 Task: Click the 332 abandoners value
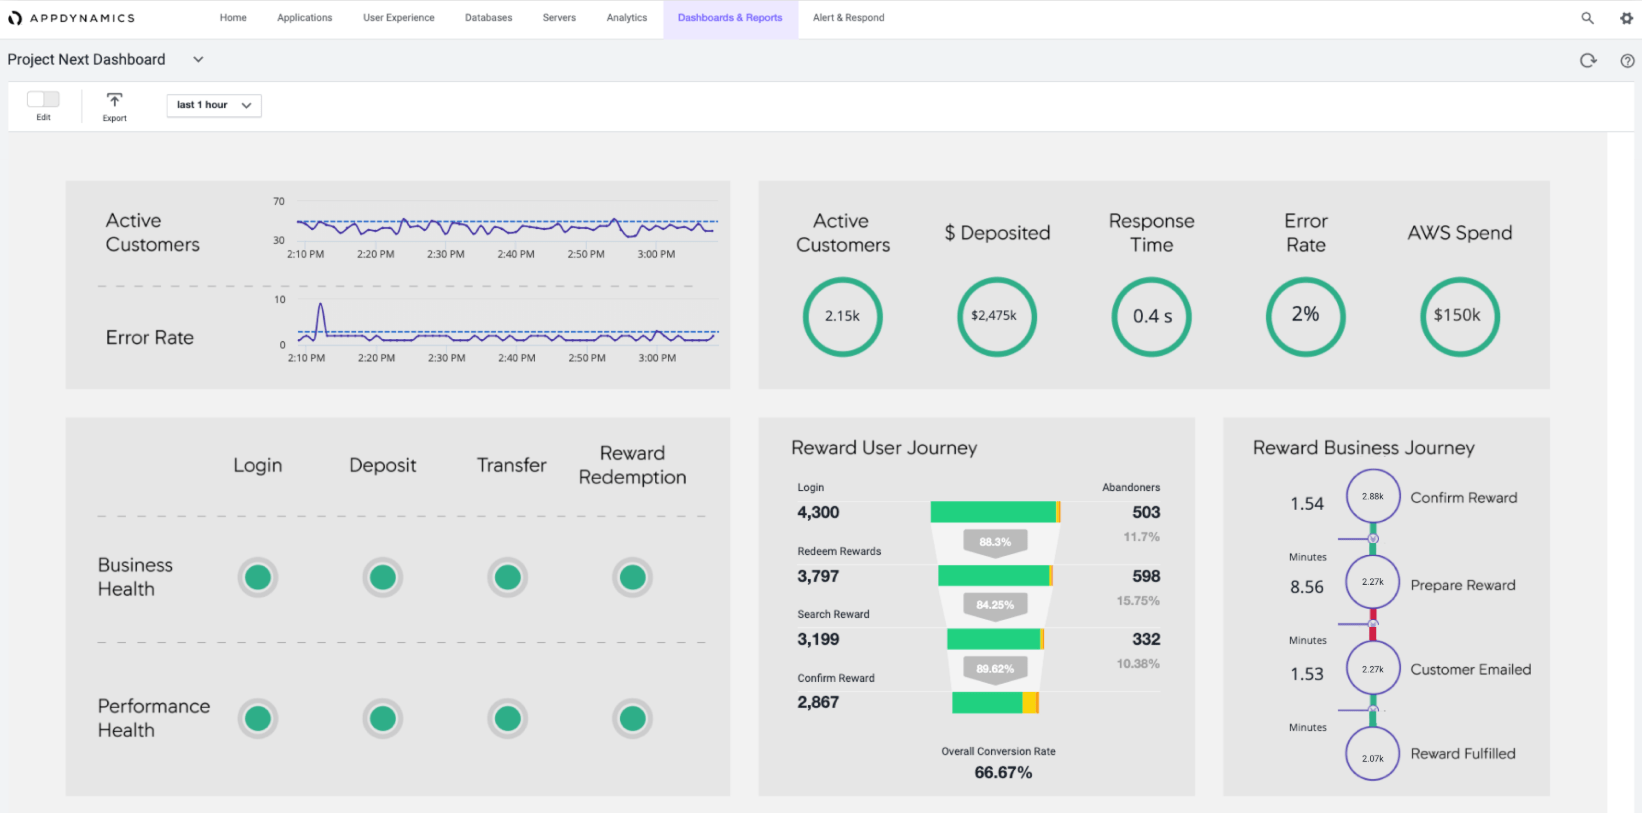coord(1146,639)
